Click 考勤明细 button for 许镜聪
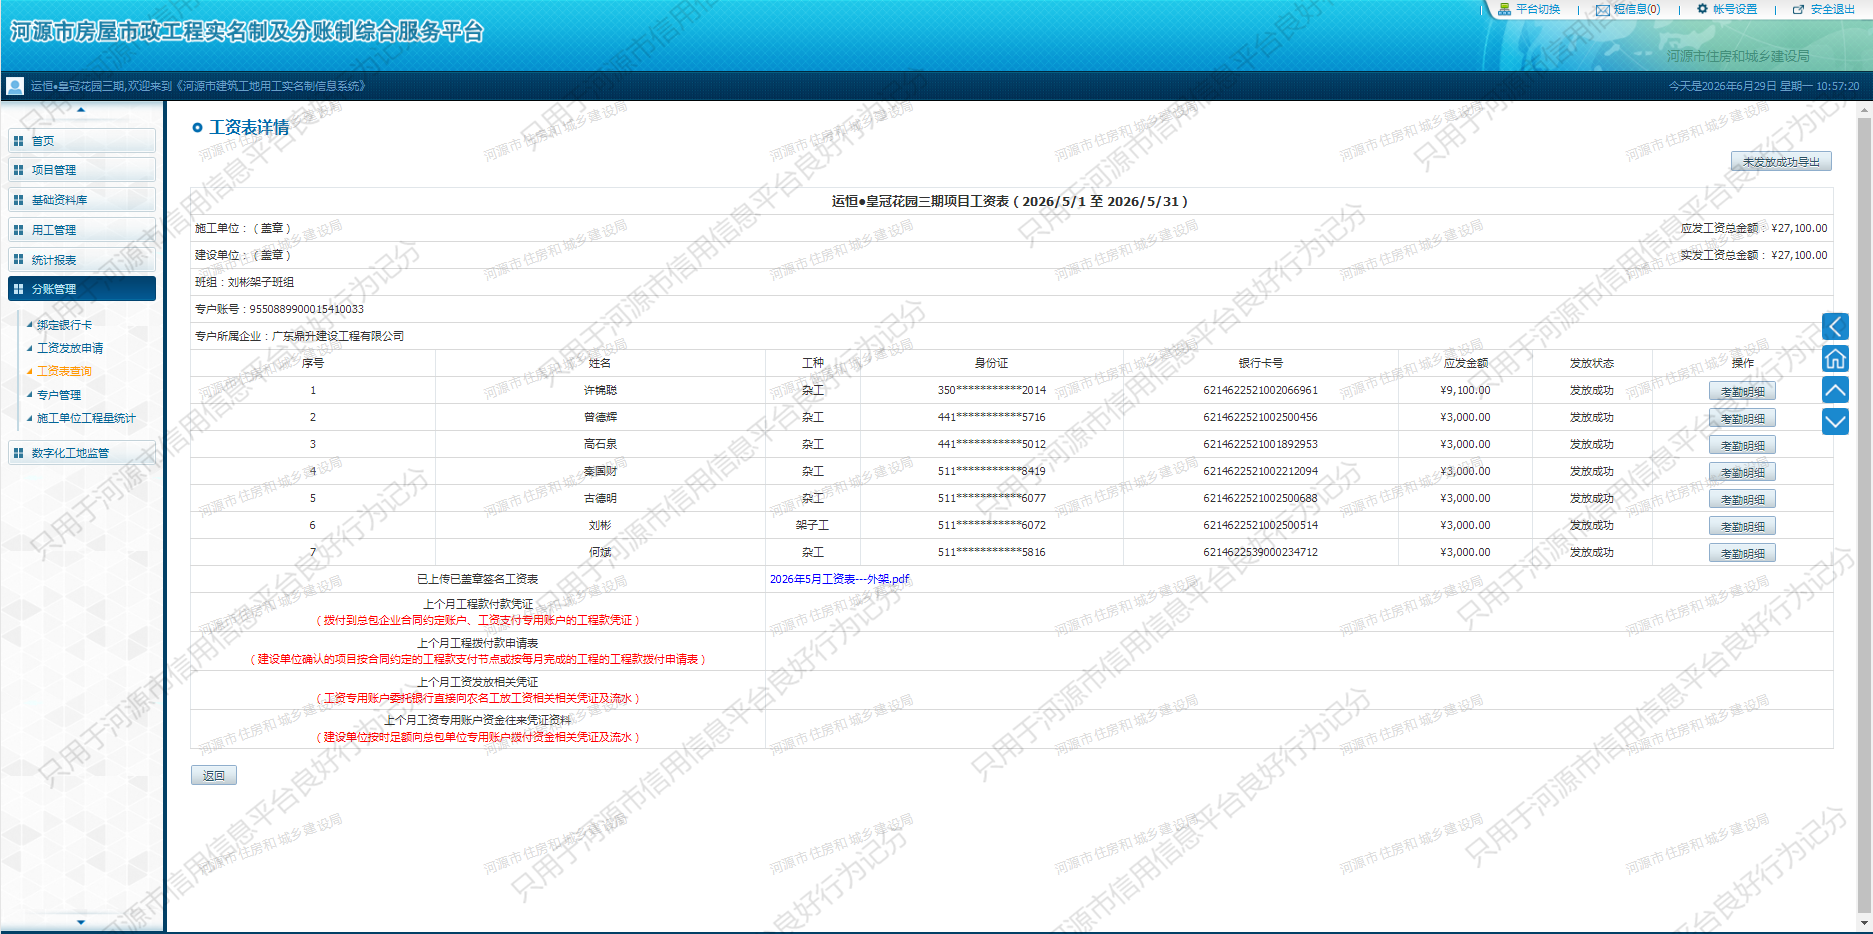The width and height of the screenshot is (1873, 934). point(1742,391)
